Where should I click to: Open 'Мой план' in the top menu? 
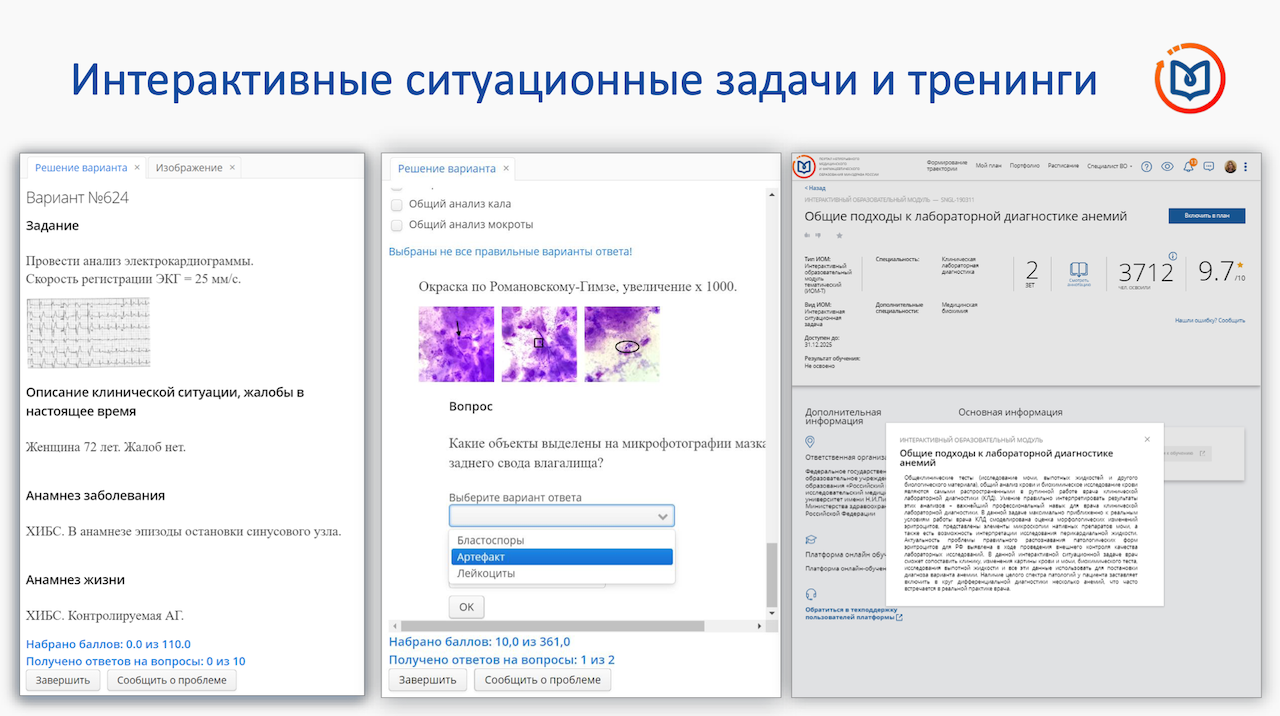tap(988, 166)
